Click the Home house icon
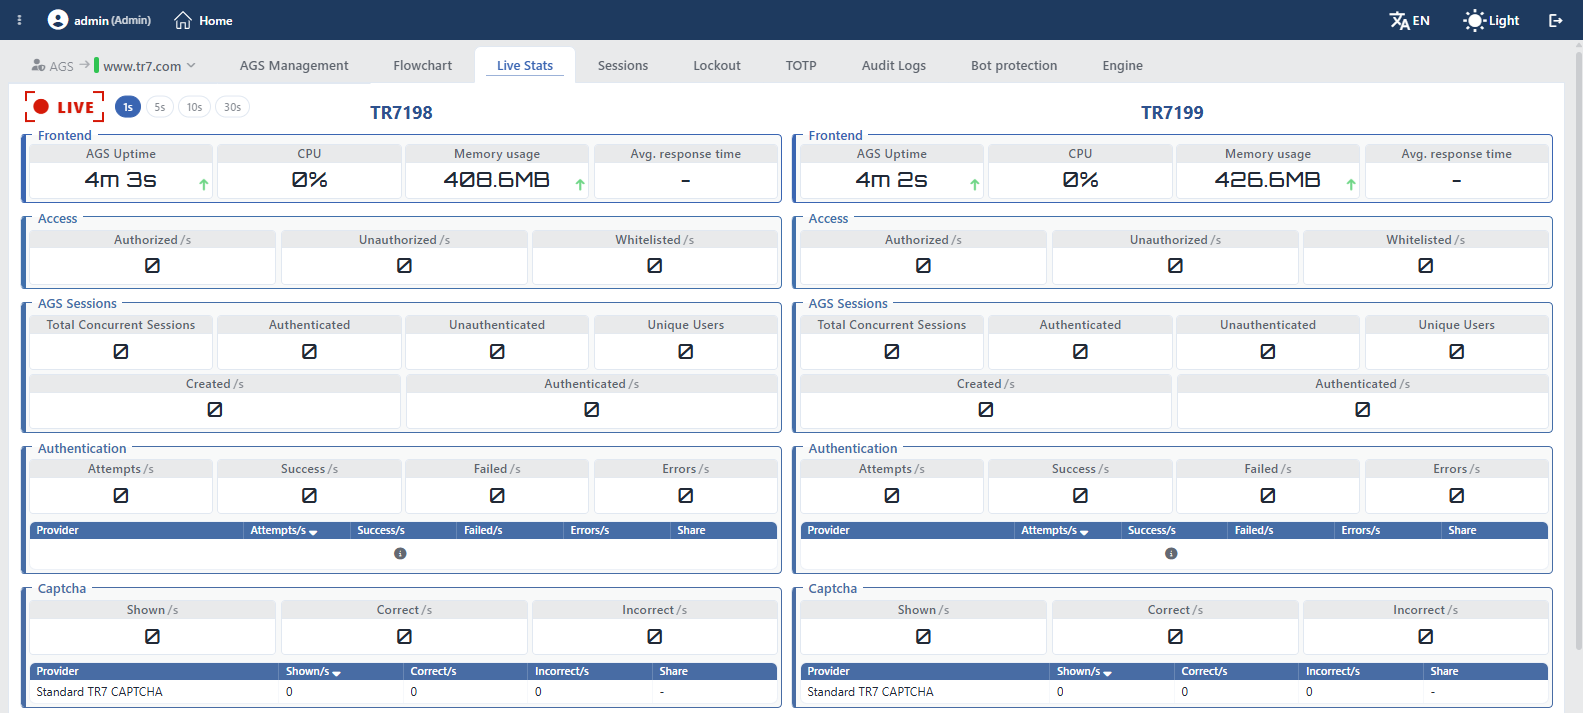 [x=183, y=20]
